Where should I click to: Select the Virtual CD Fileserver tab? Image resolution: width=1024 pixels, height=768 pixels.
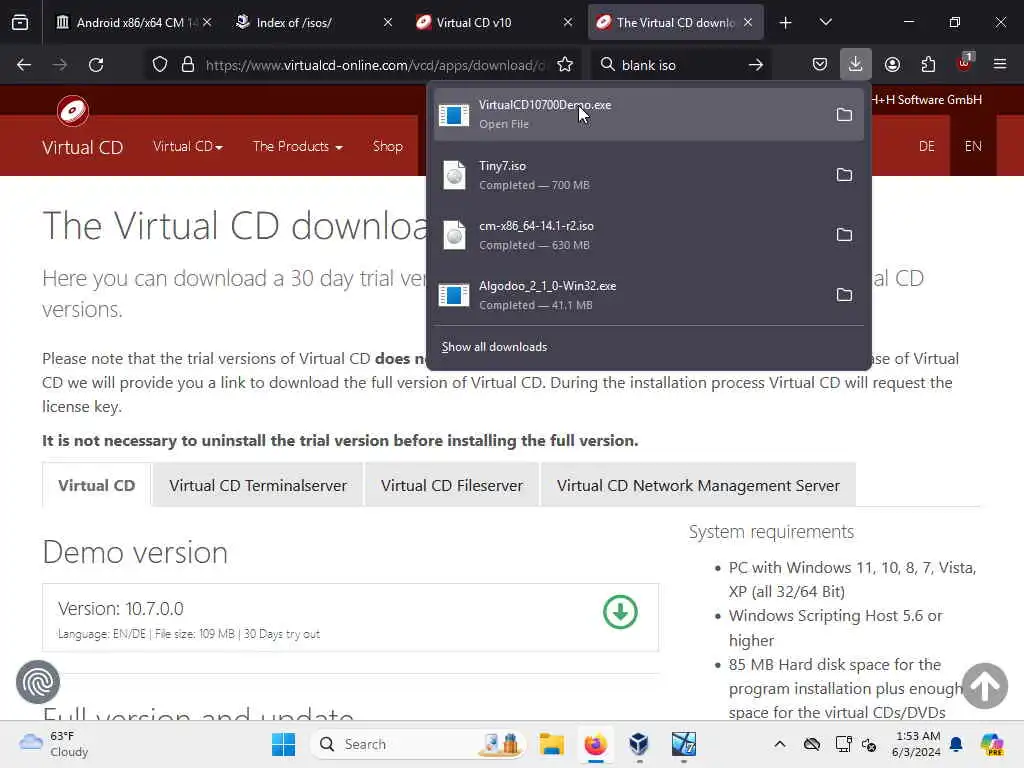coord(452,485)
